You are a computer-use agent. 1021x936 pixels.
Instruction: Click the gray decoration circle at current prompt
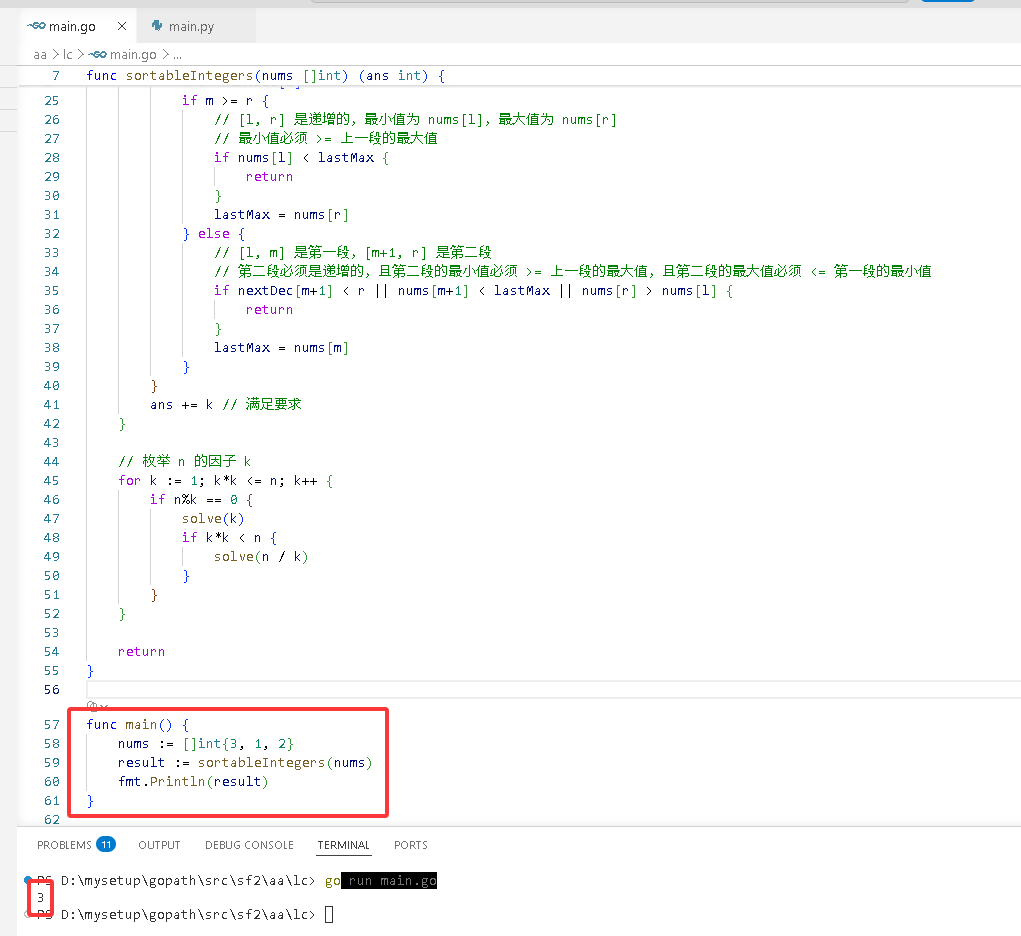[27, 915]
